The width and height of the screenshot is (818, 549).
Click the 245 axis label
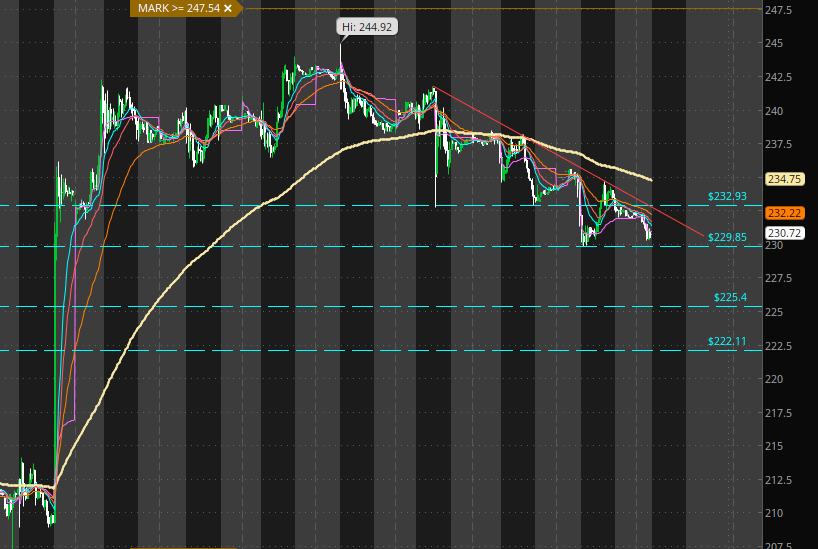click(x=774, y=43)
